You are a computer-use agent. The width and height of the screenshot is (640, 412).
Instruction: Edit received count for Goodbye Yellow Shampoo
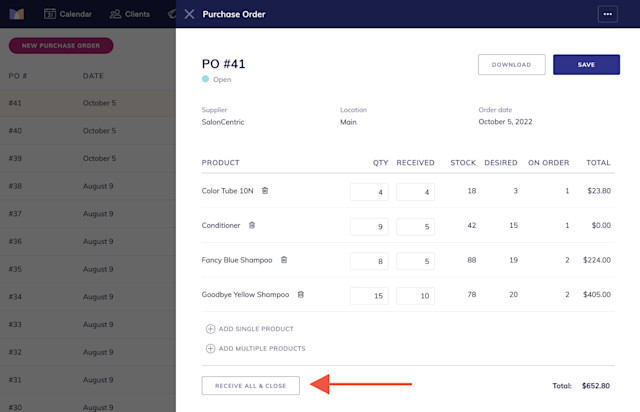[x=415, y=296]
